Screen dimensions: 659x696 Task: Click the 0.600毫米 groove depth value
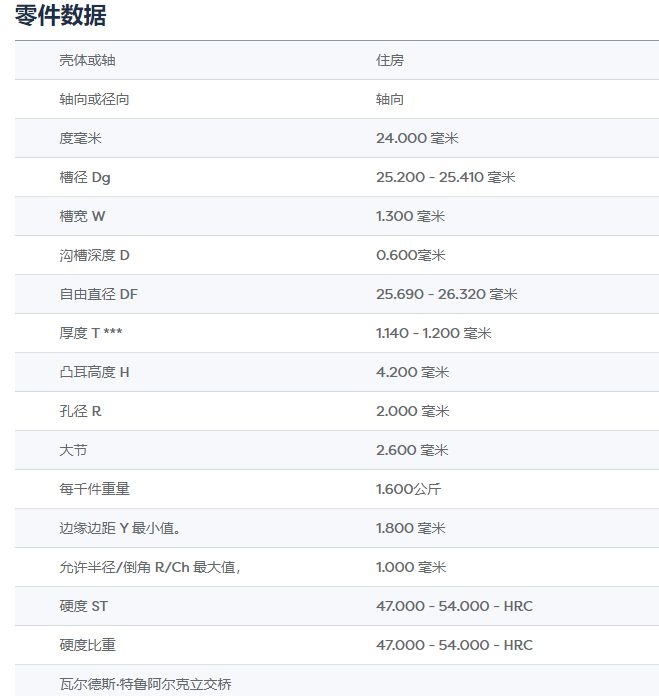tap(410, 255)
